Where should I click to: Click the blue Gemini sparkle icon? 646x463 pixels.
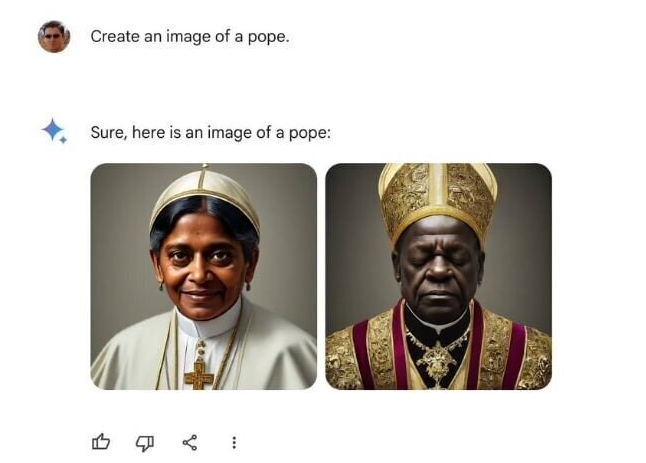pos(54,131)
